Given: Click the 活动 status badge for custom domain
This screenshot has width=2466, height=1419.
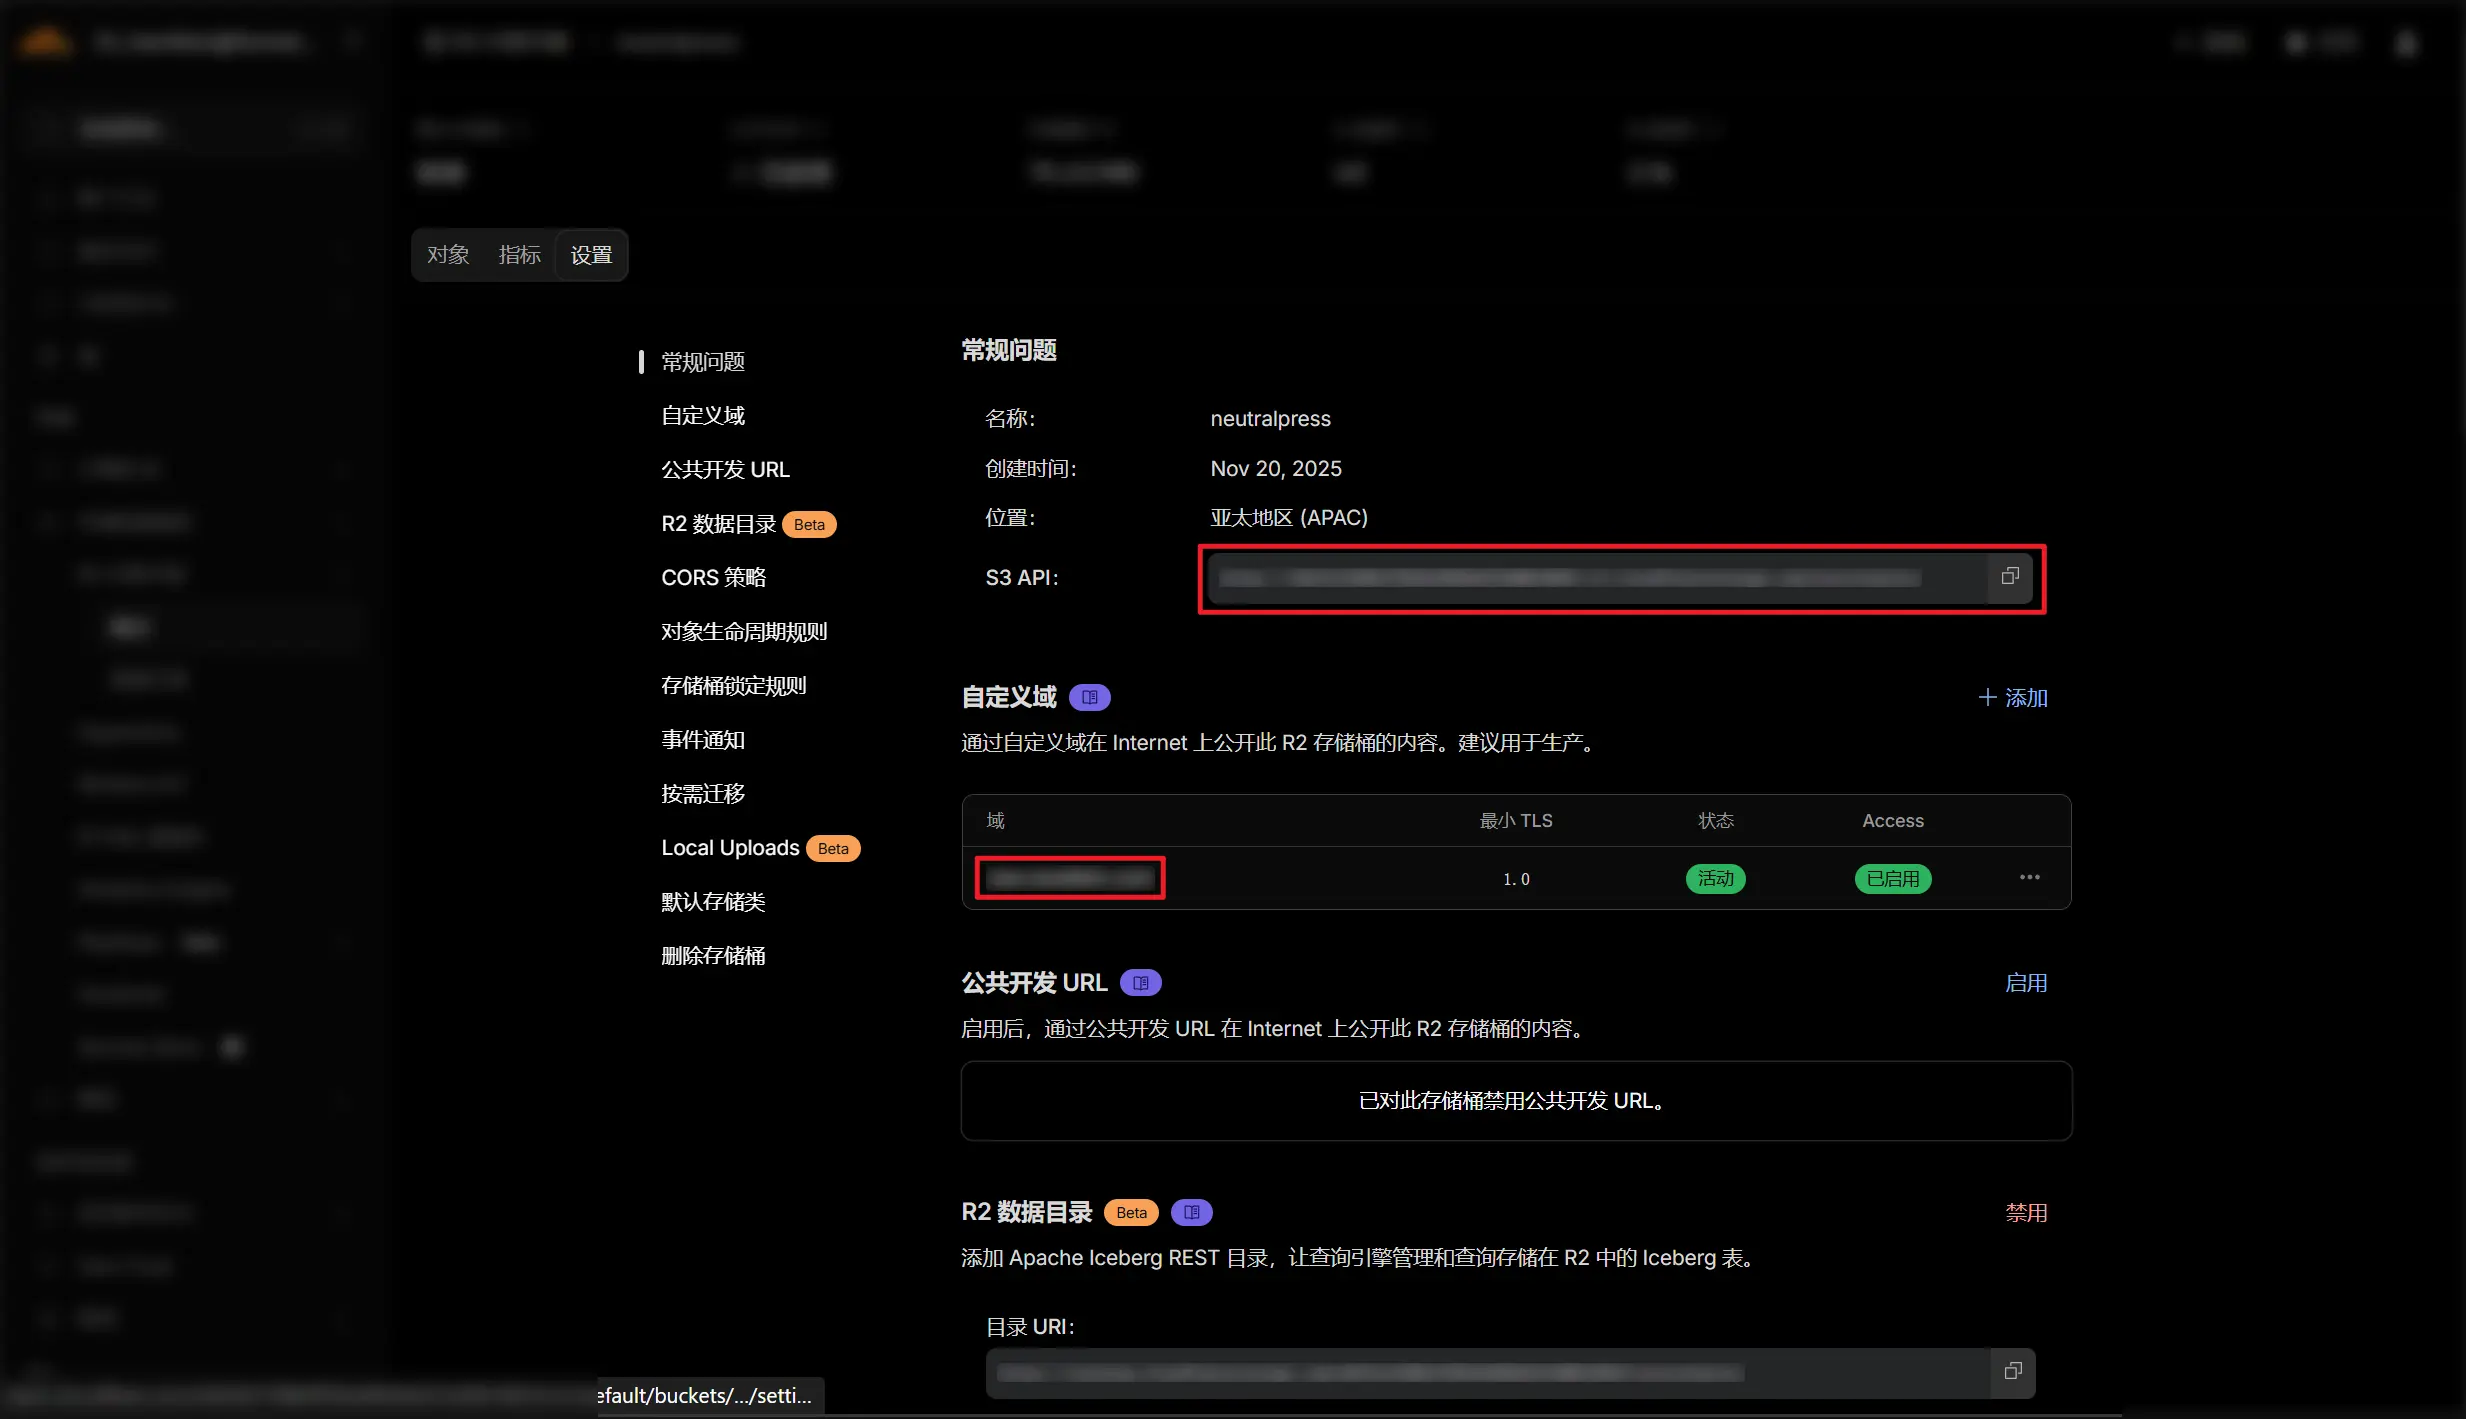Looking at the screenshot, I should (x=1715, y=879).
